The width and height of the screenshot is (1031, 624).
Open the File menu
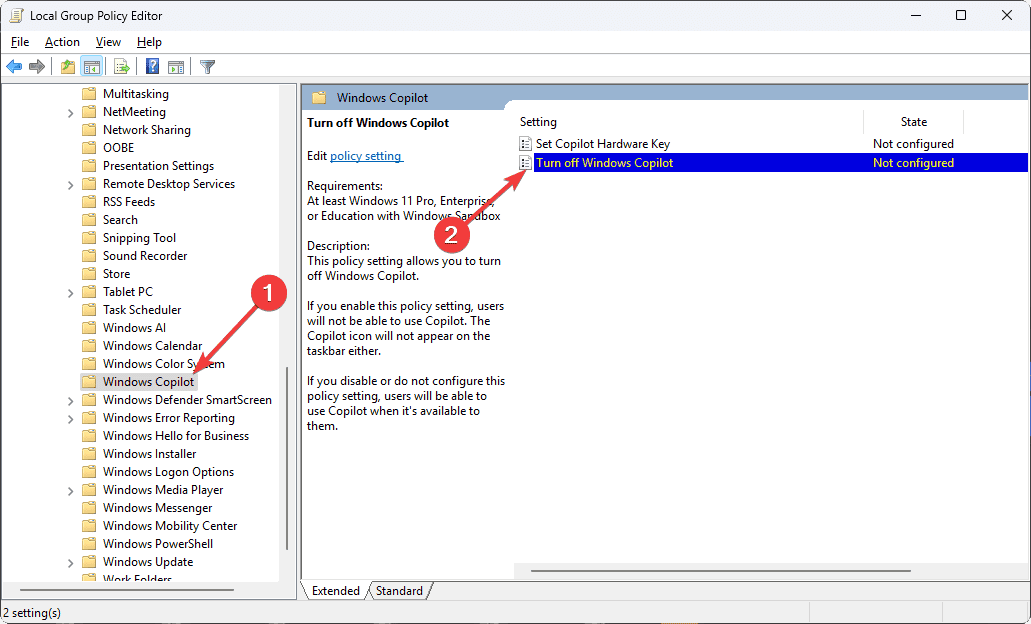click(x=20, y=41)
